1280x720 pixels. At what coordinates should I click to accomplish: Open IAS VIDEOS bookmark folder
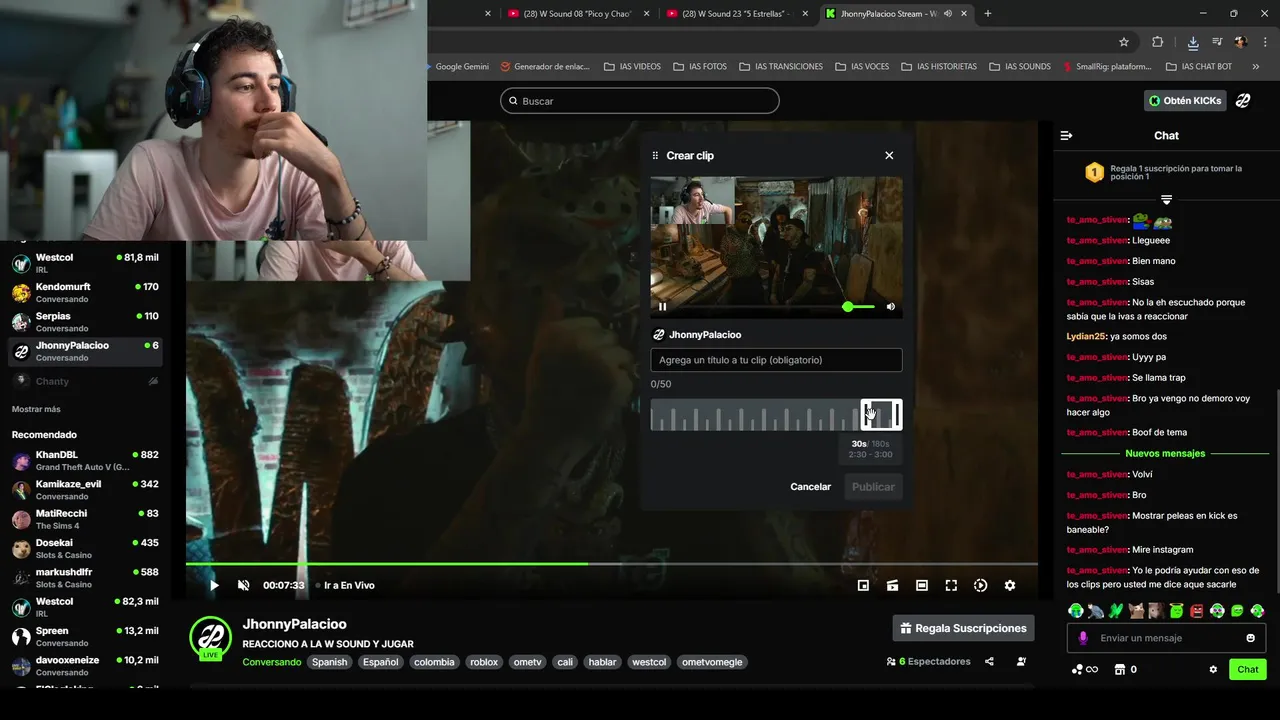click(x=632, y=66)
